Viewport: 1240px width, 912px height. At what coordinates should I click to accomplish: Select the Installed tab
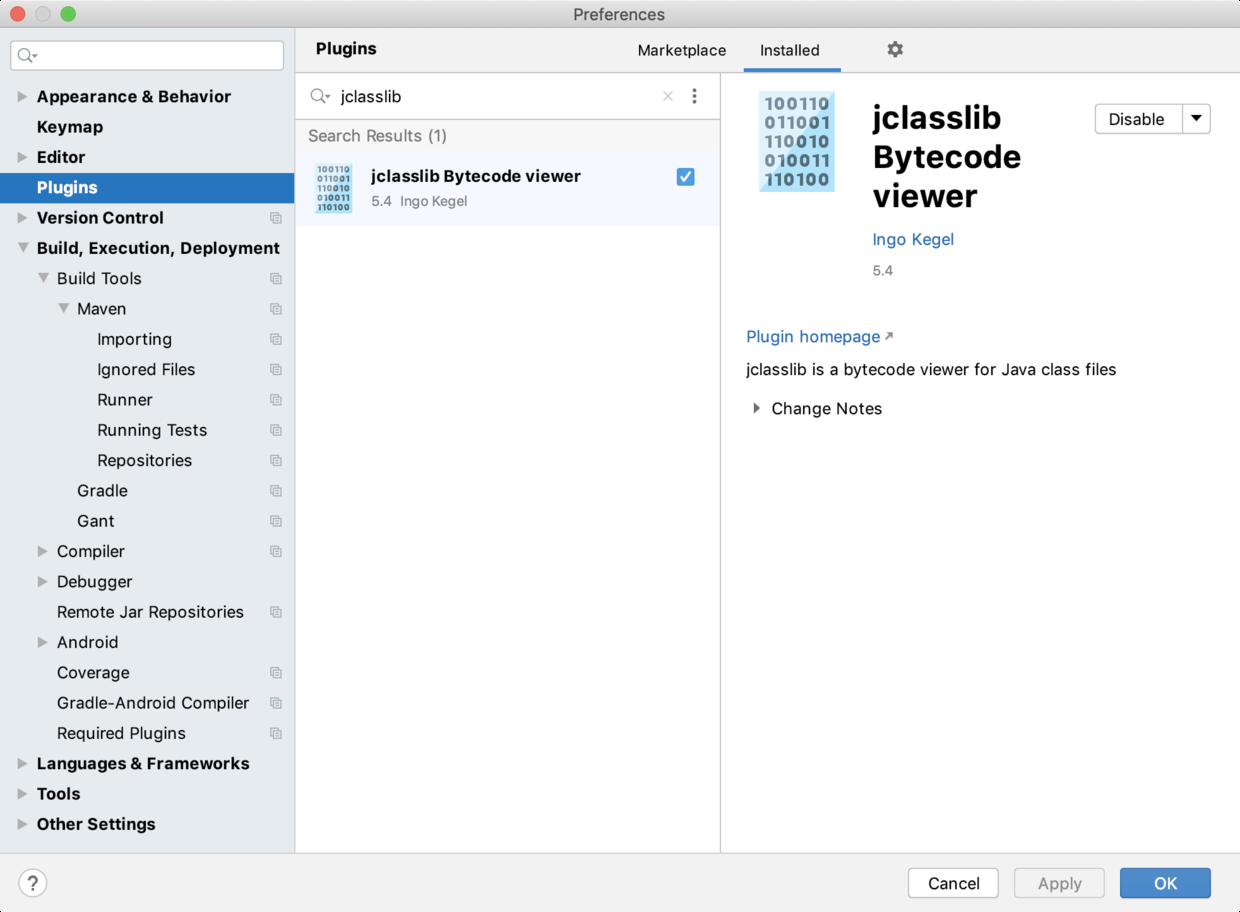pos(790,50)
